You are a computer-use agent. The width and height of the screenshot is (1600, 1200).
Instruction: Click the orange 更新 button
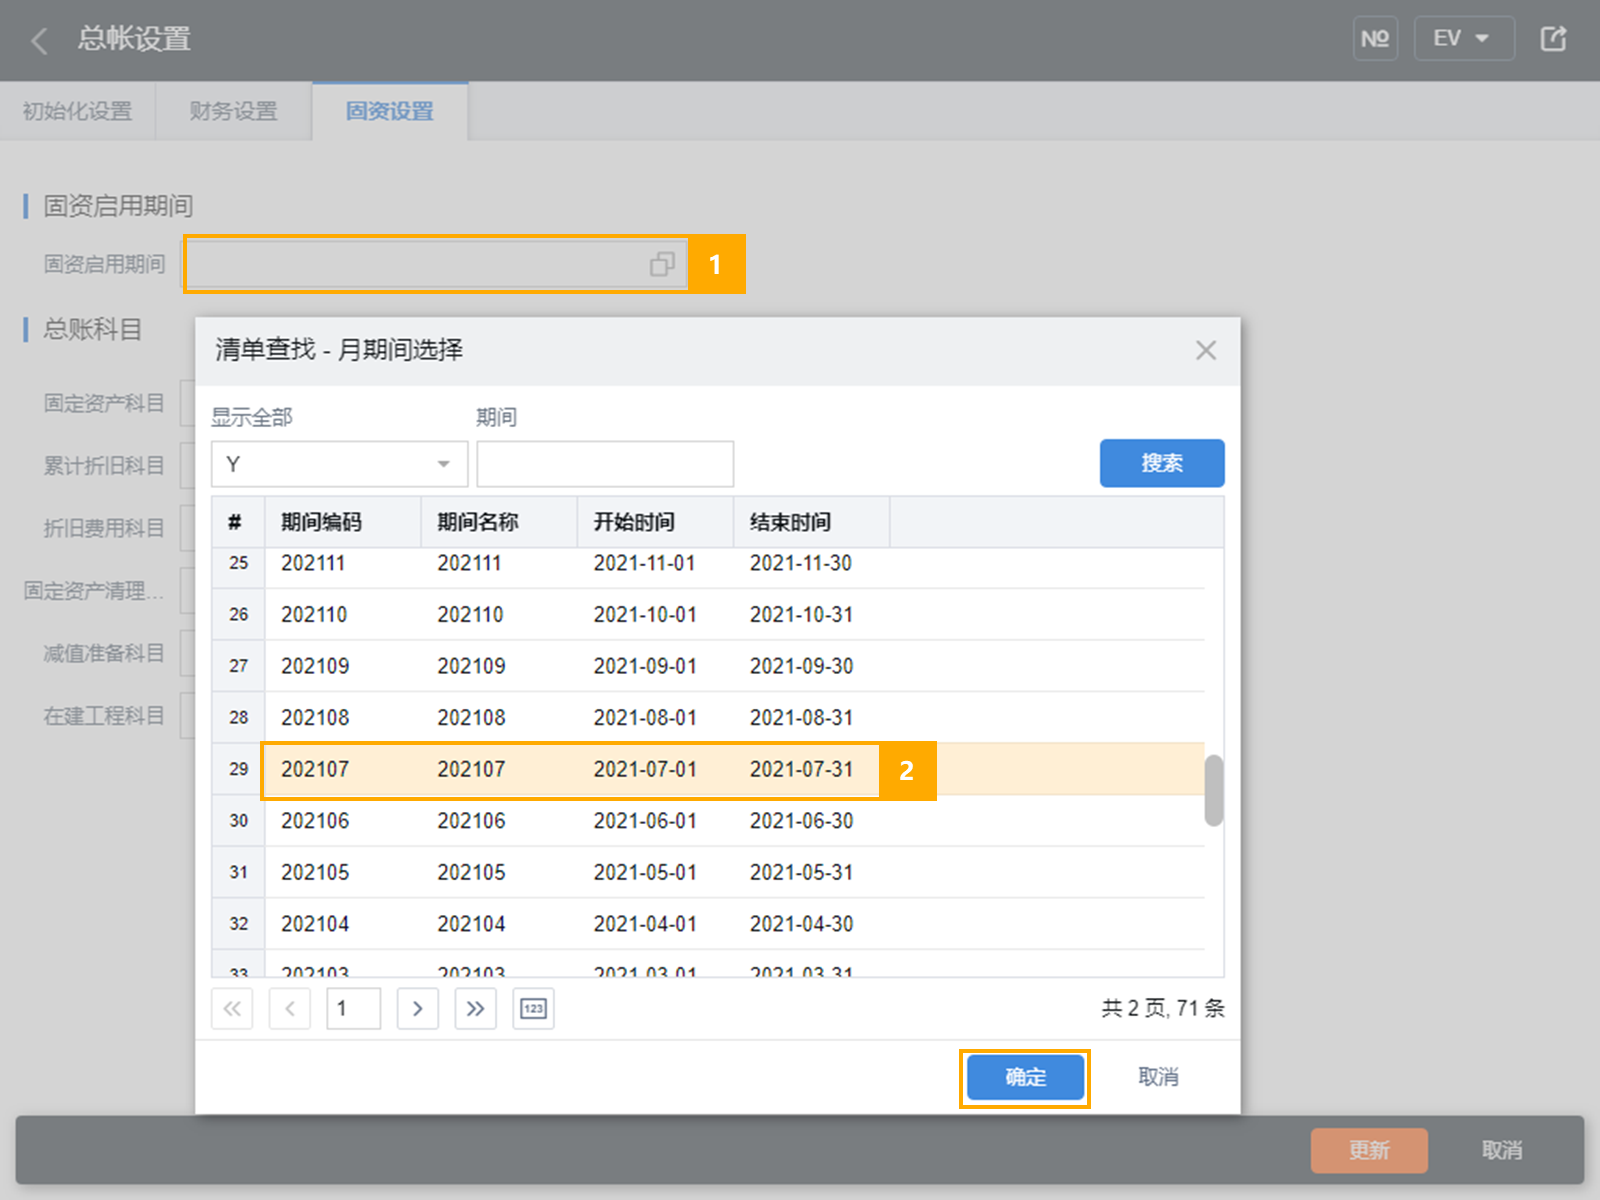pos(1369,1150)
